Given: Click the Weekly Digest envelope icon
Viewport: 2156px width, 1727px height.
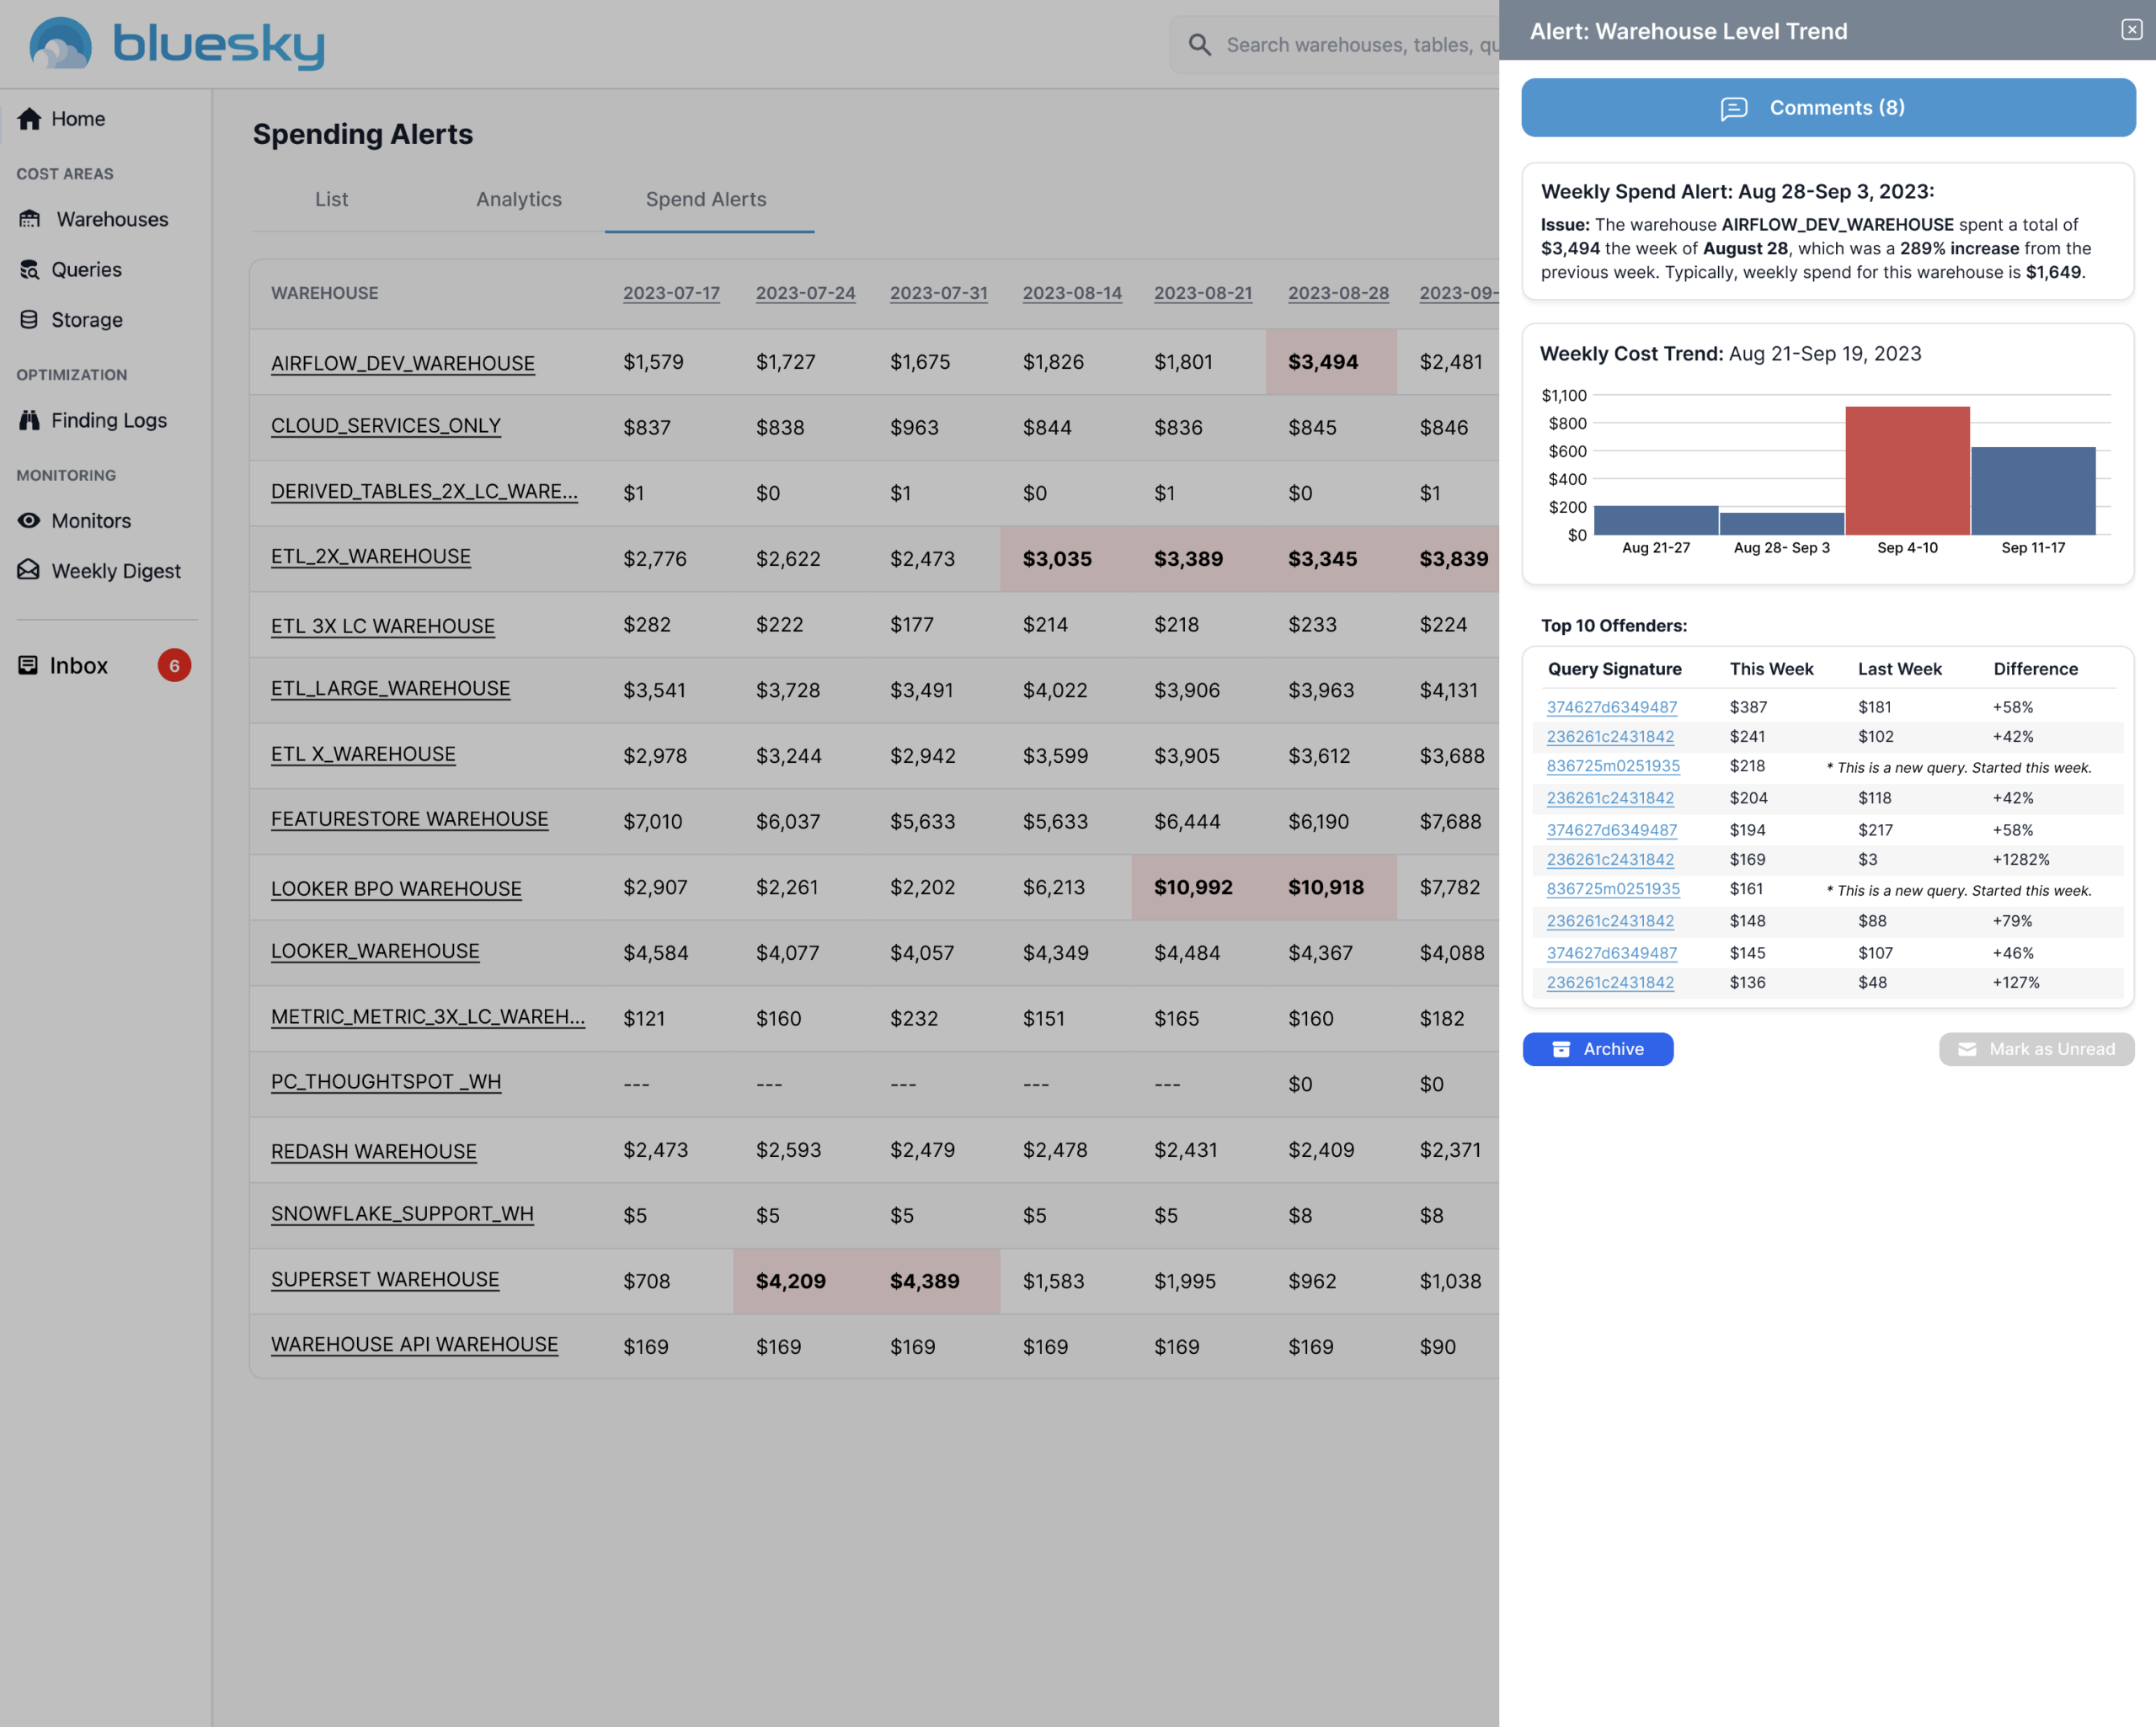Looking at the screenshot, I should point(29,570).
